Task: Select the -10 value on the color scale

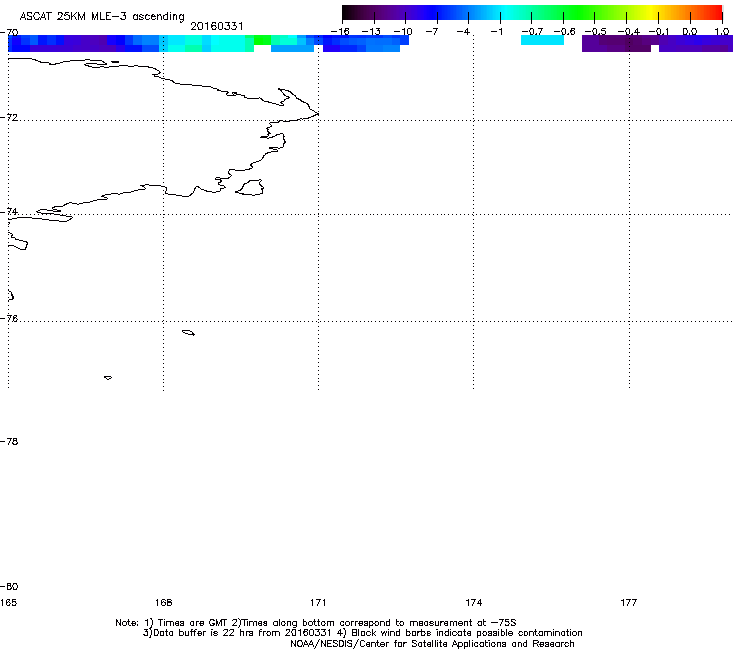Action: [403, 32]
